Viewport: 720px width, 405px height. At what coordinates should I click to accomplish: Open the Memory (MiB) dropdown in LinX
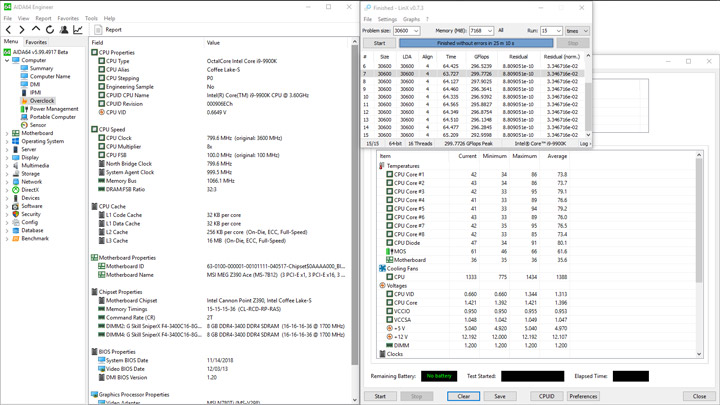click(489, 31)
